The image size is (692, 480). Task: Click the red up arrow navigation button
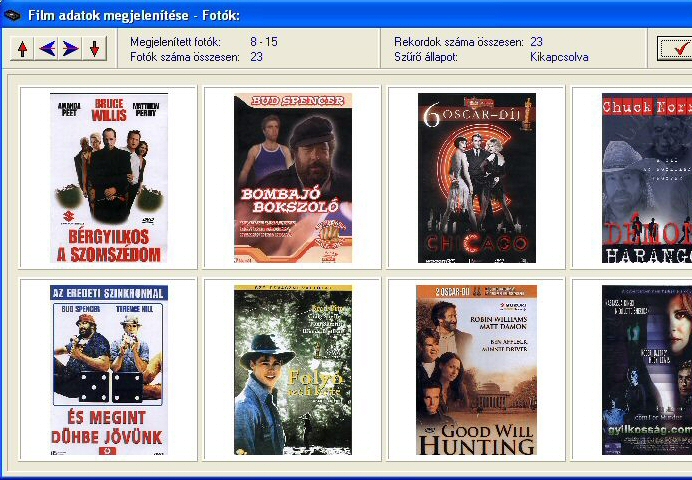23,49
